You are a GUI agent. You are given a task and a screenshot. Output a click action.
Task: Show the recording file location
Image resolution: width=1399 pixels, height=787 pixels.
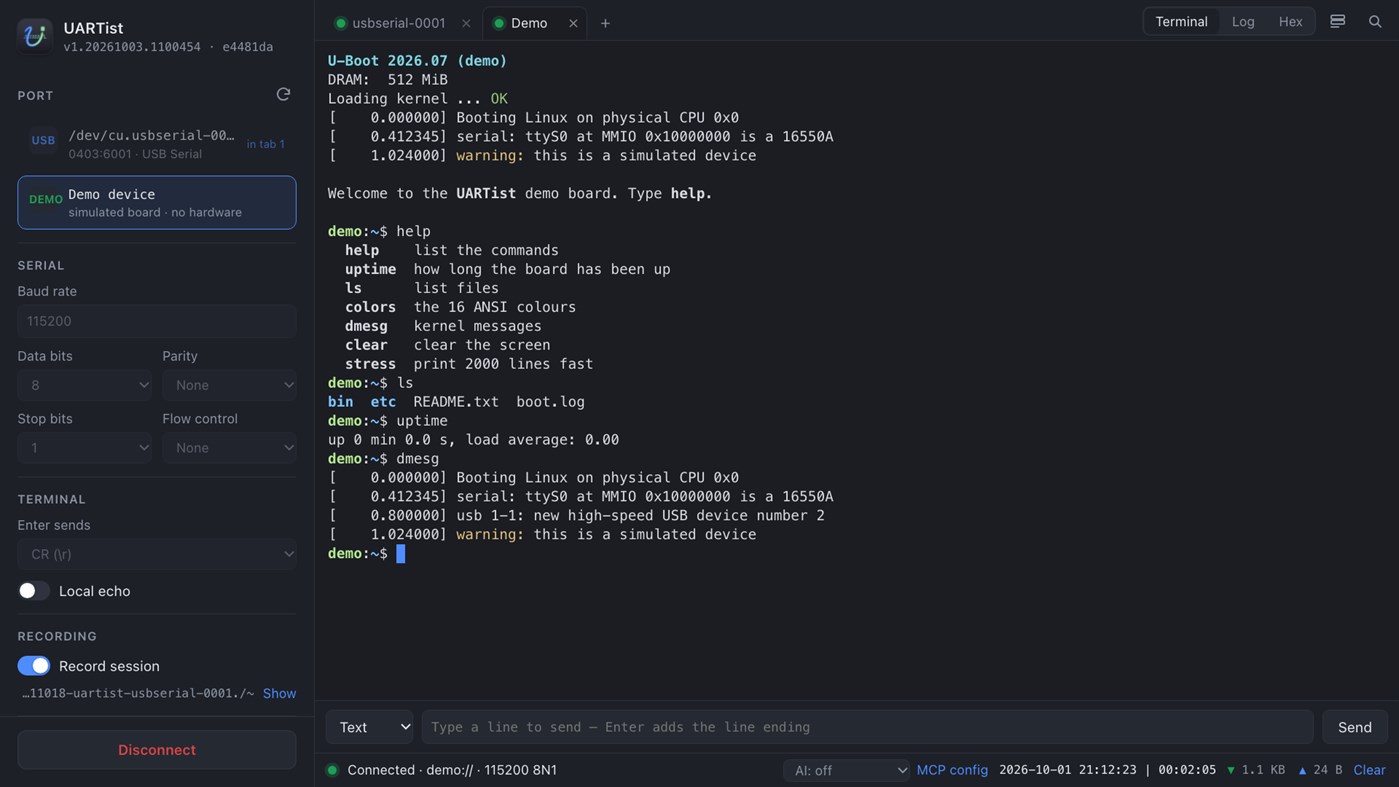point(279,693)
